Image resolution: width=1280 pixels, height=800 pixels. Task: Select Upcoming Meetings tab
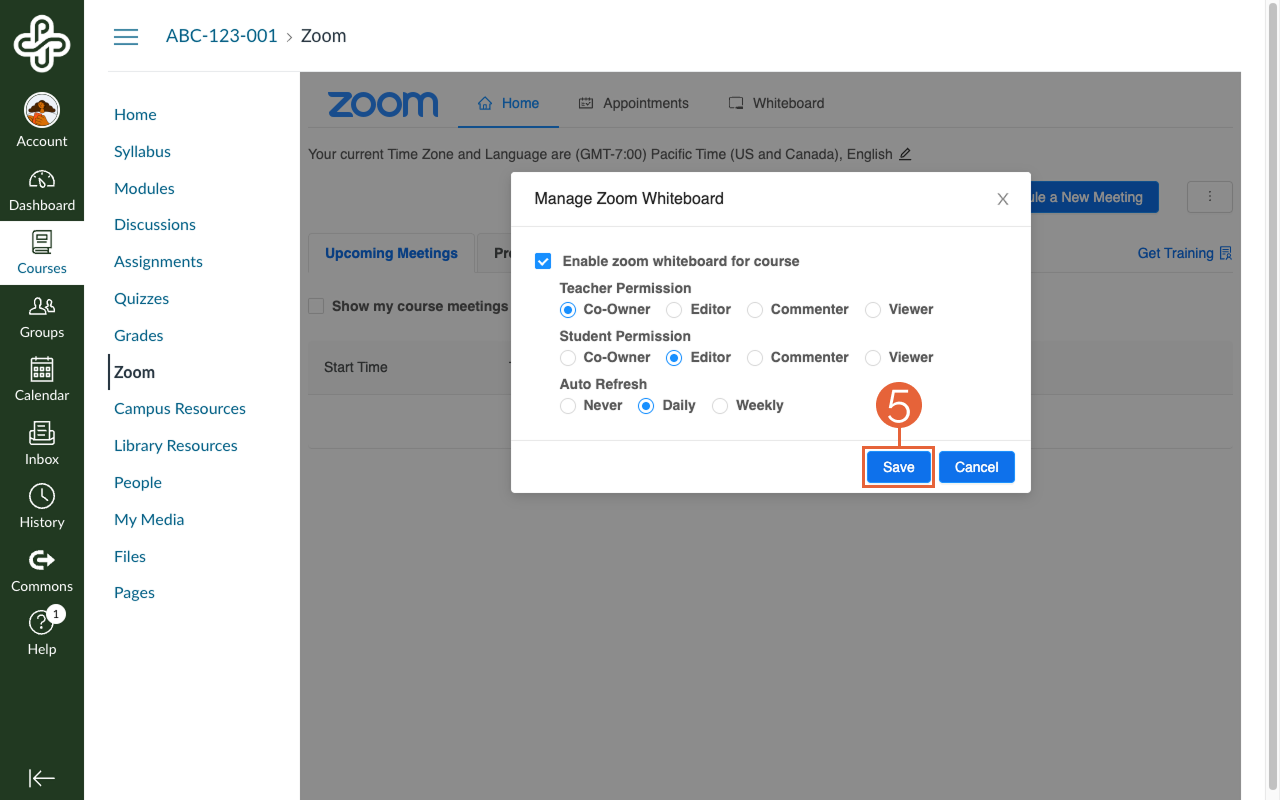point(391,253)
